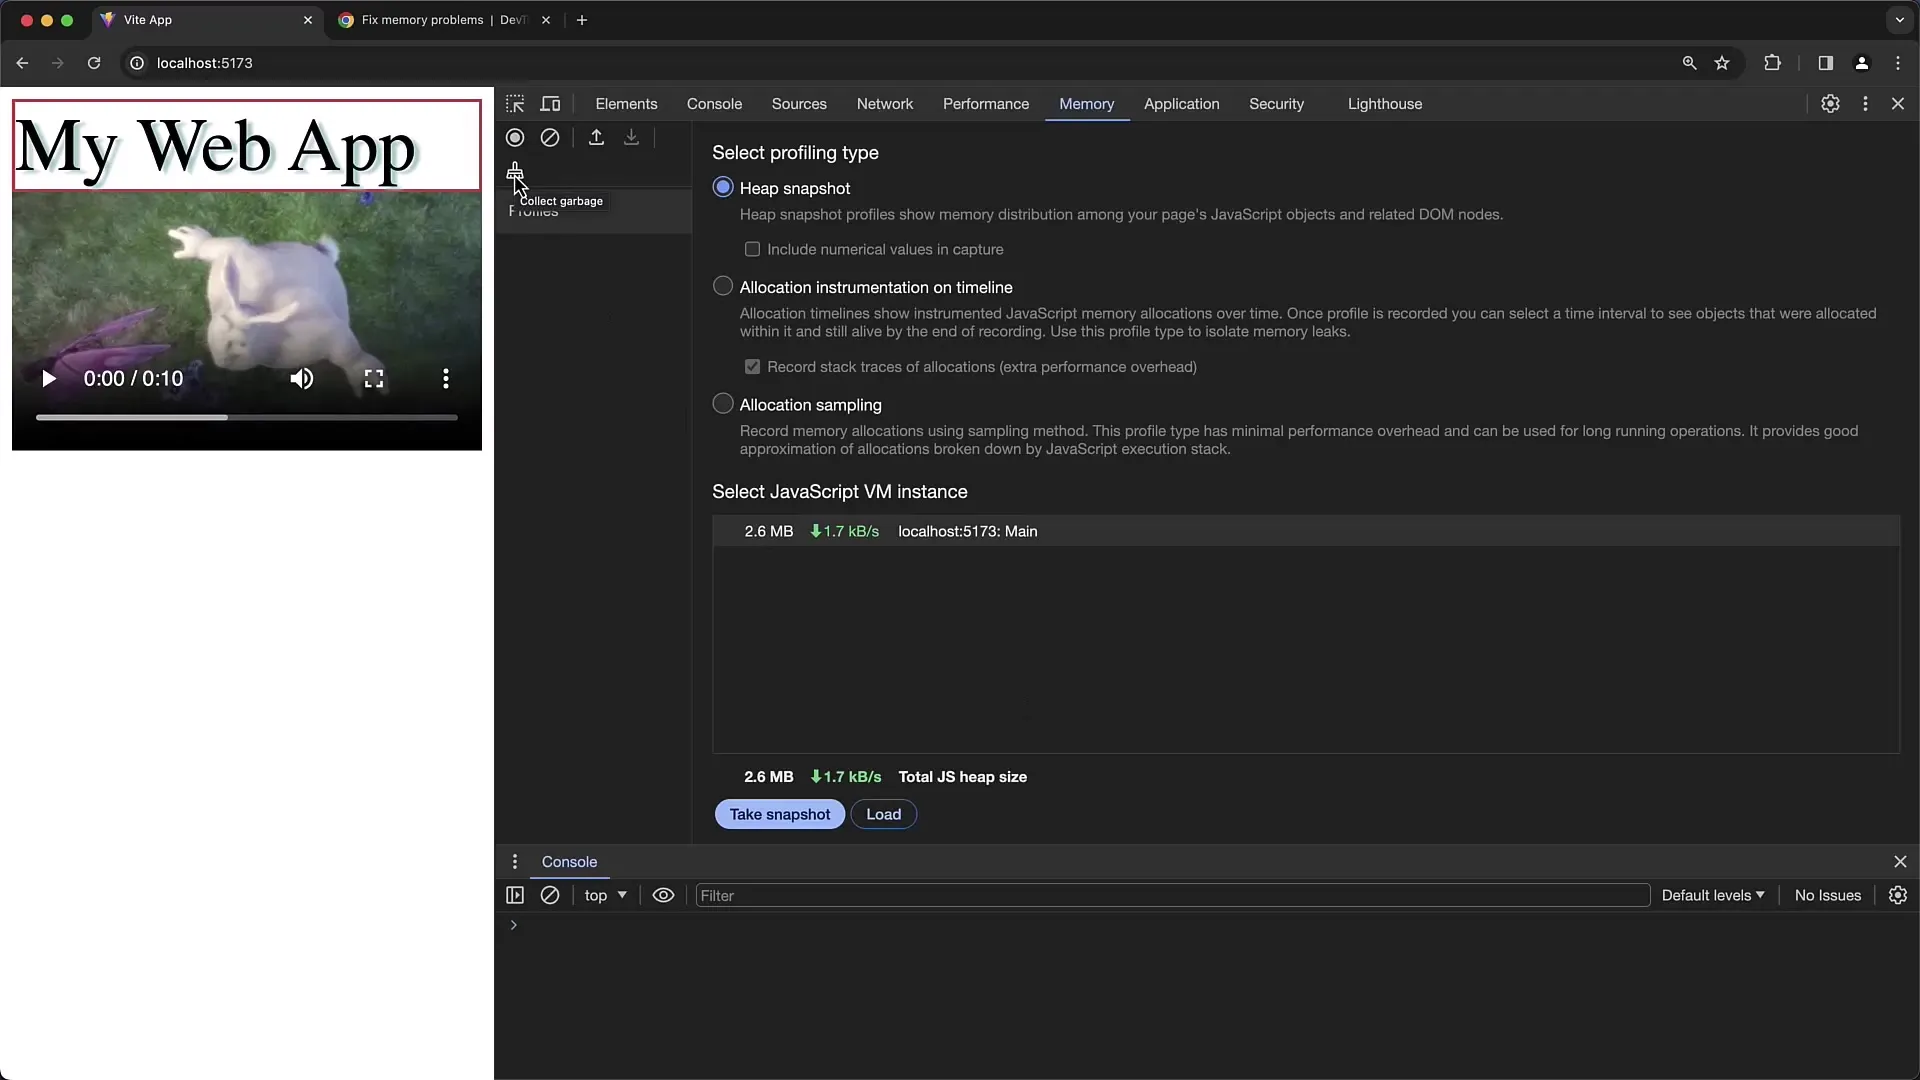Enable Include numerical values in capture
1920x1080 pixels.
click(752, 248)
